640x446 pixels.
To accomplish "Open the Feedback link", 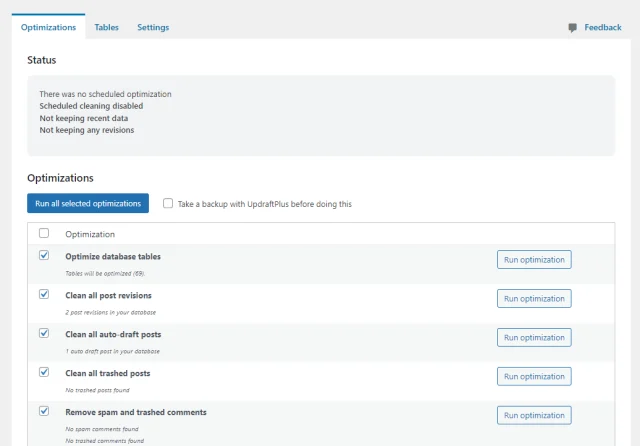I will tap(602, 28).
